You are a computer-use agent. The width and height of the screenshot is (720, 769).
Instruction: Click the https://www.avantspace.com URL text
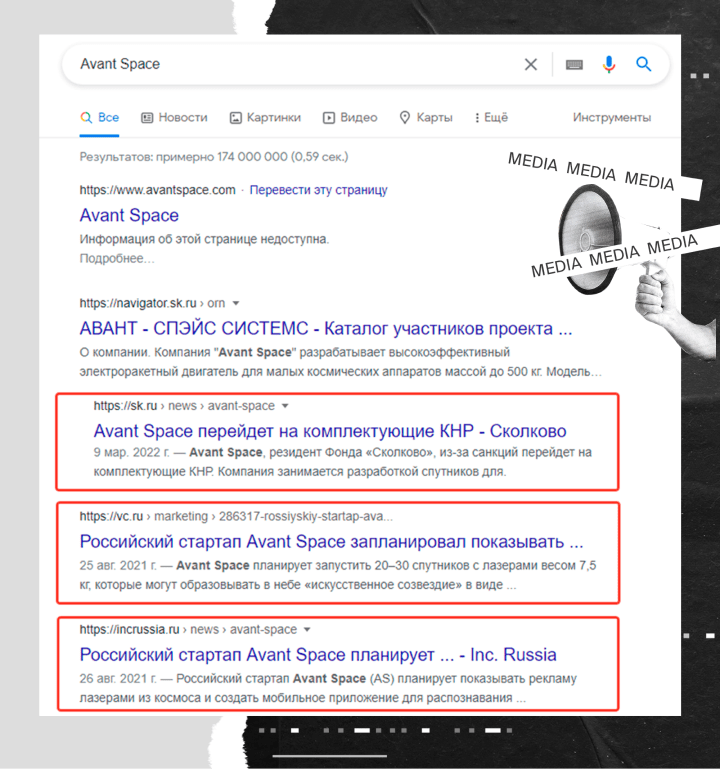coord(157,190)
